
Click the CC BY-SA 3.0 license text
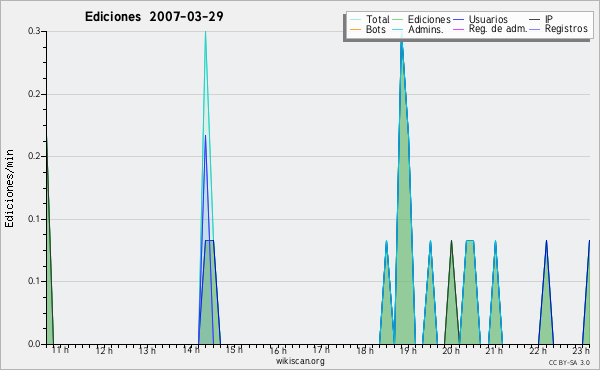click(569, 363)
